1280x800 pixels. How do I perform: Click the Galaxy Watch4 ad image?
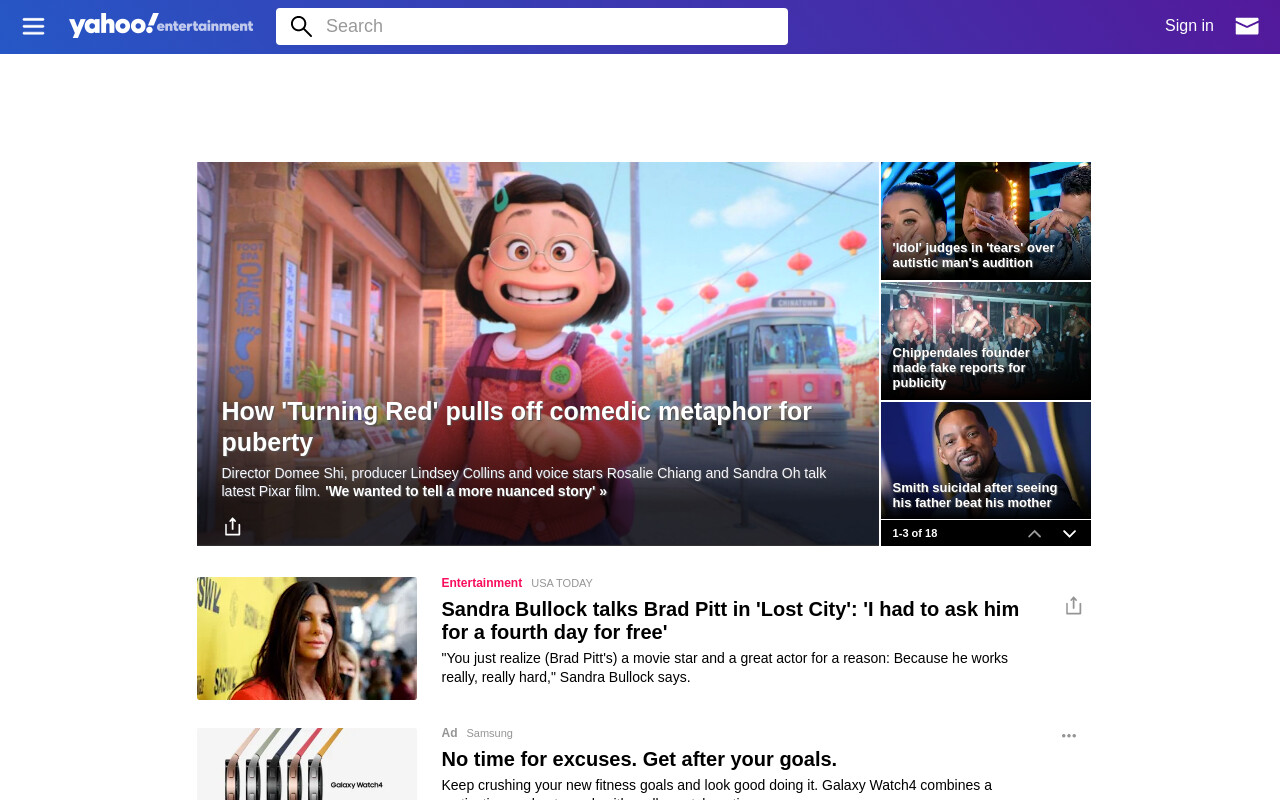pos(307,764)
